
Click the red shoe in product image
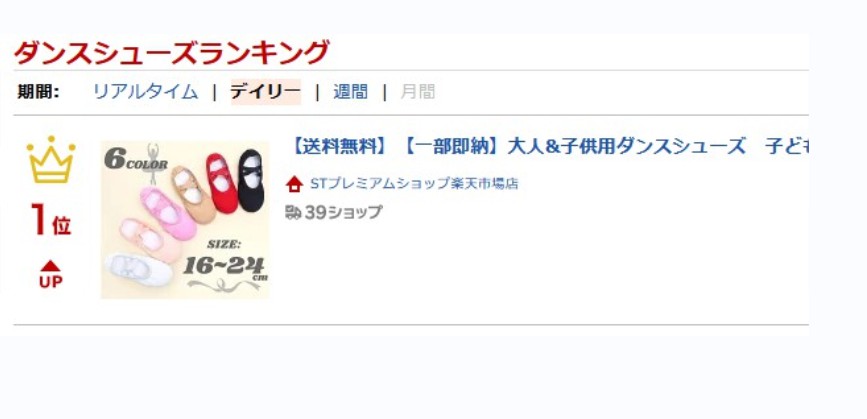221,182
